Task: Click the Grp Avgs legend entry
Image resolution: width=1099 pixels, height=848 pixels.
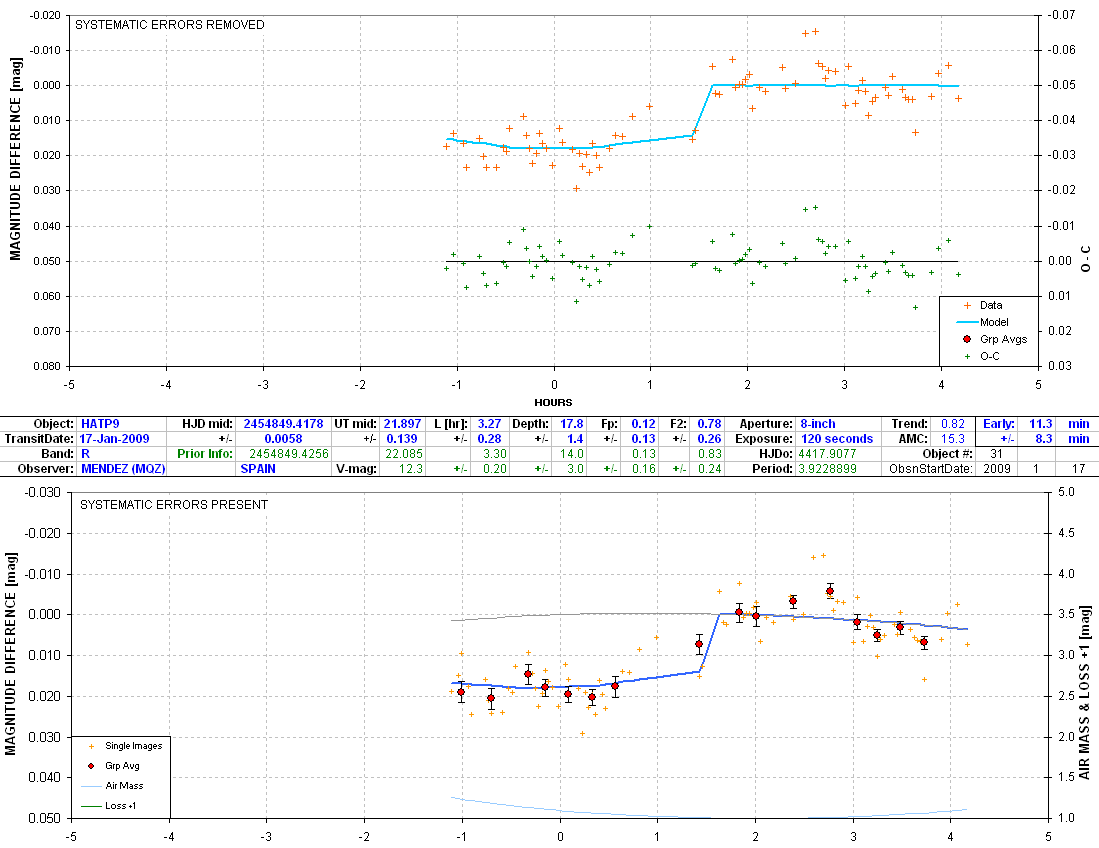Action: pos(995,339)
